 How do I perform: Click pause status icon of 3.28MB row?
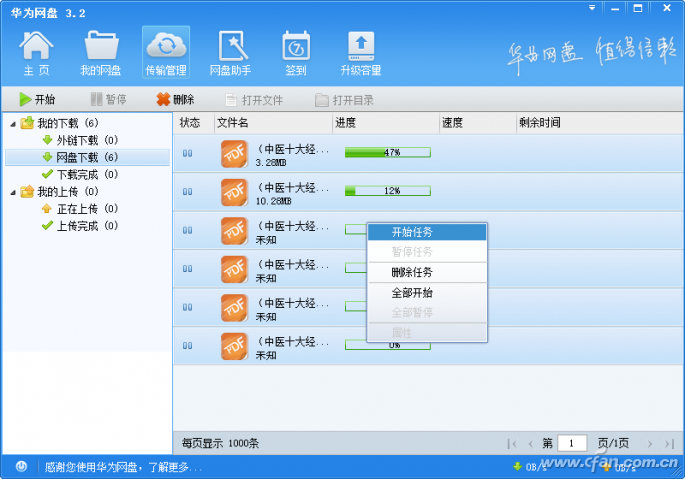[x=187, y=153]
